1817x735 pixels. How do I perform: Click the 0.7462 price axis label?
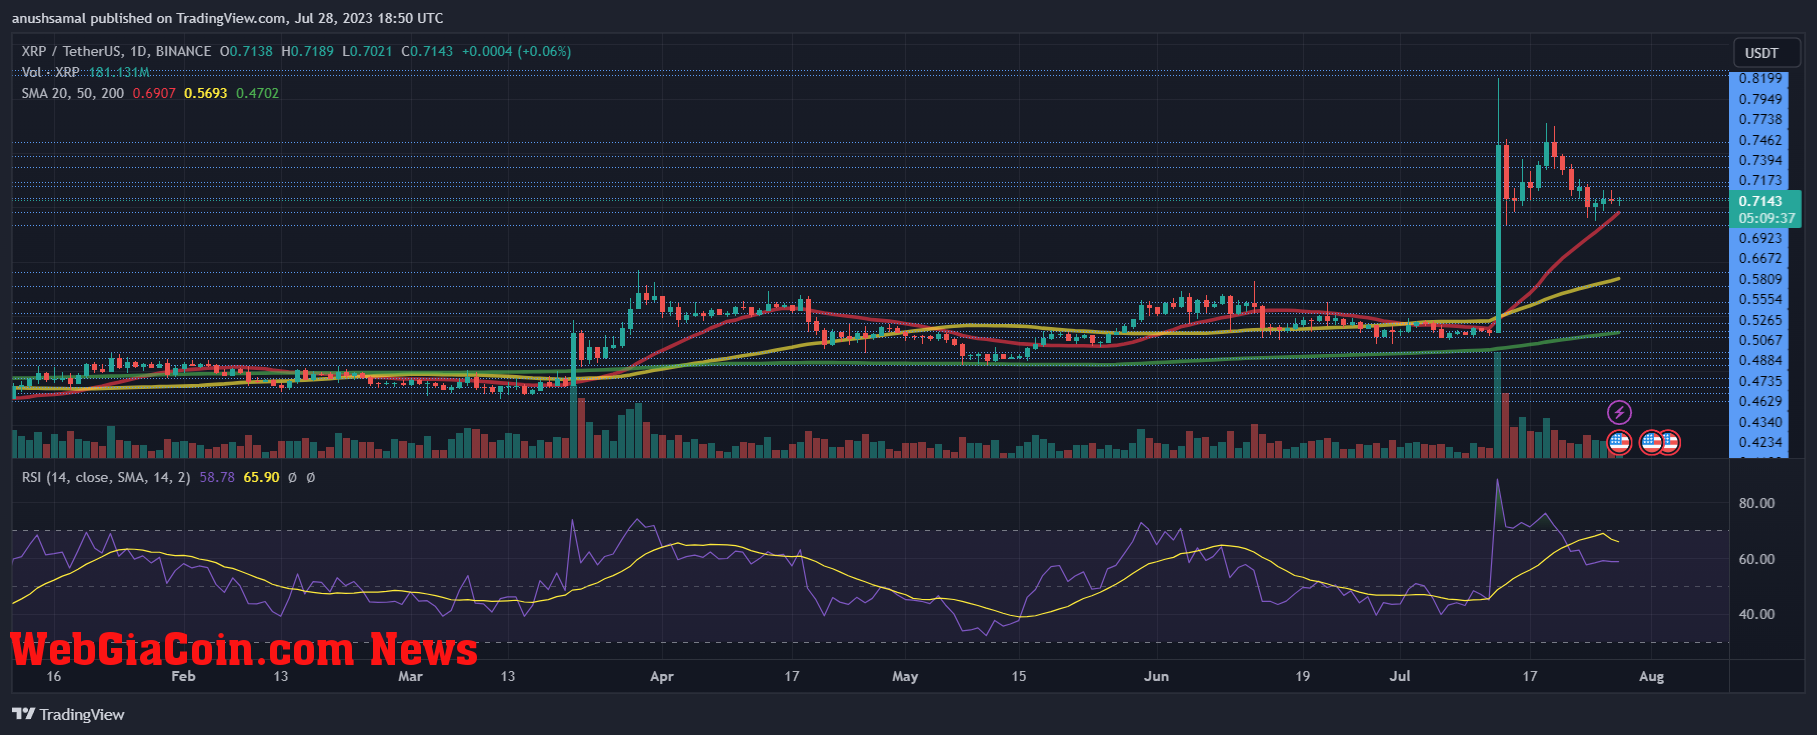click(x=1760, y=140)
